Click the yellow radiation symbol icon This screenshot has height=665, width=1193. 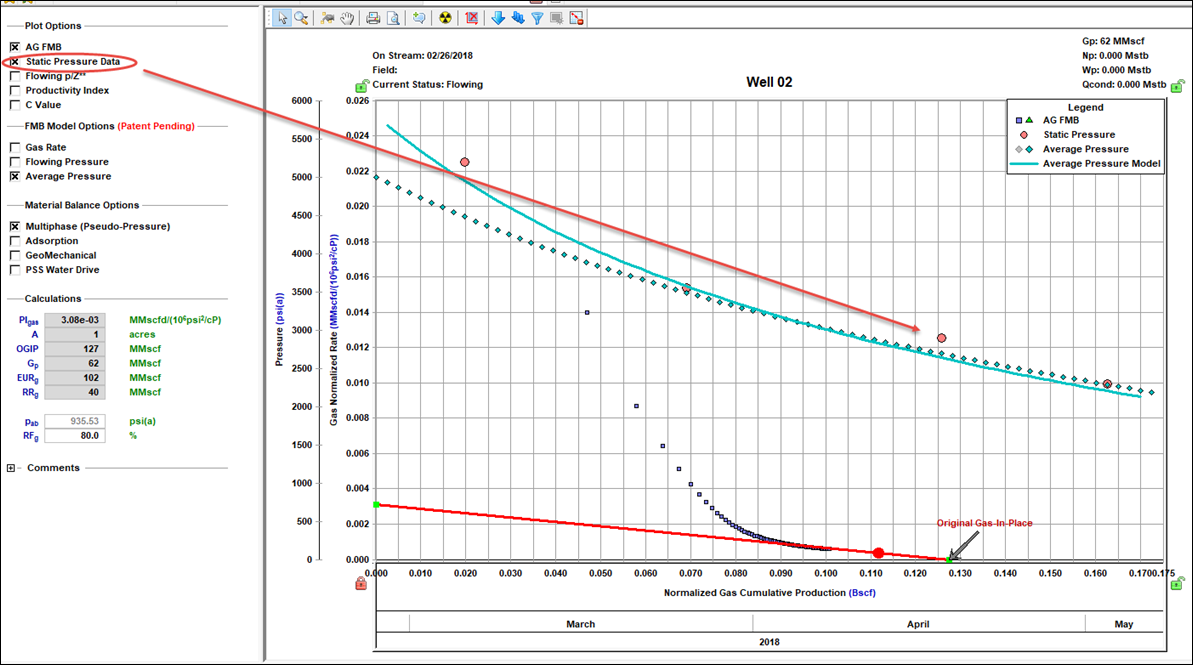coord(445,18)
